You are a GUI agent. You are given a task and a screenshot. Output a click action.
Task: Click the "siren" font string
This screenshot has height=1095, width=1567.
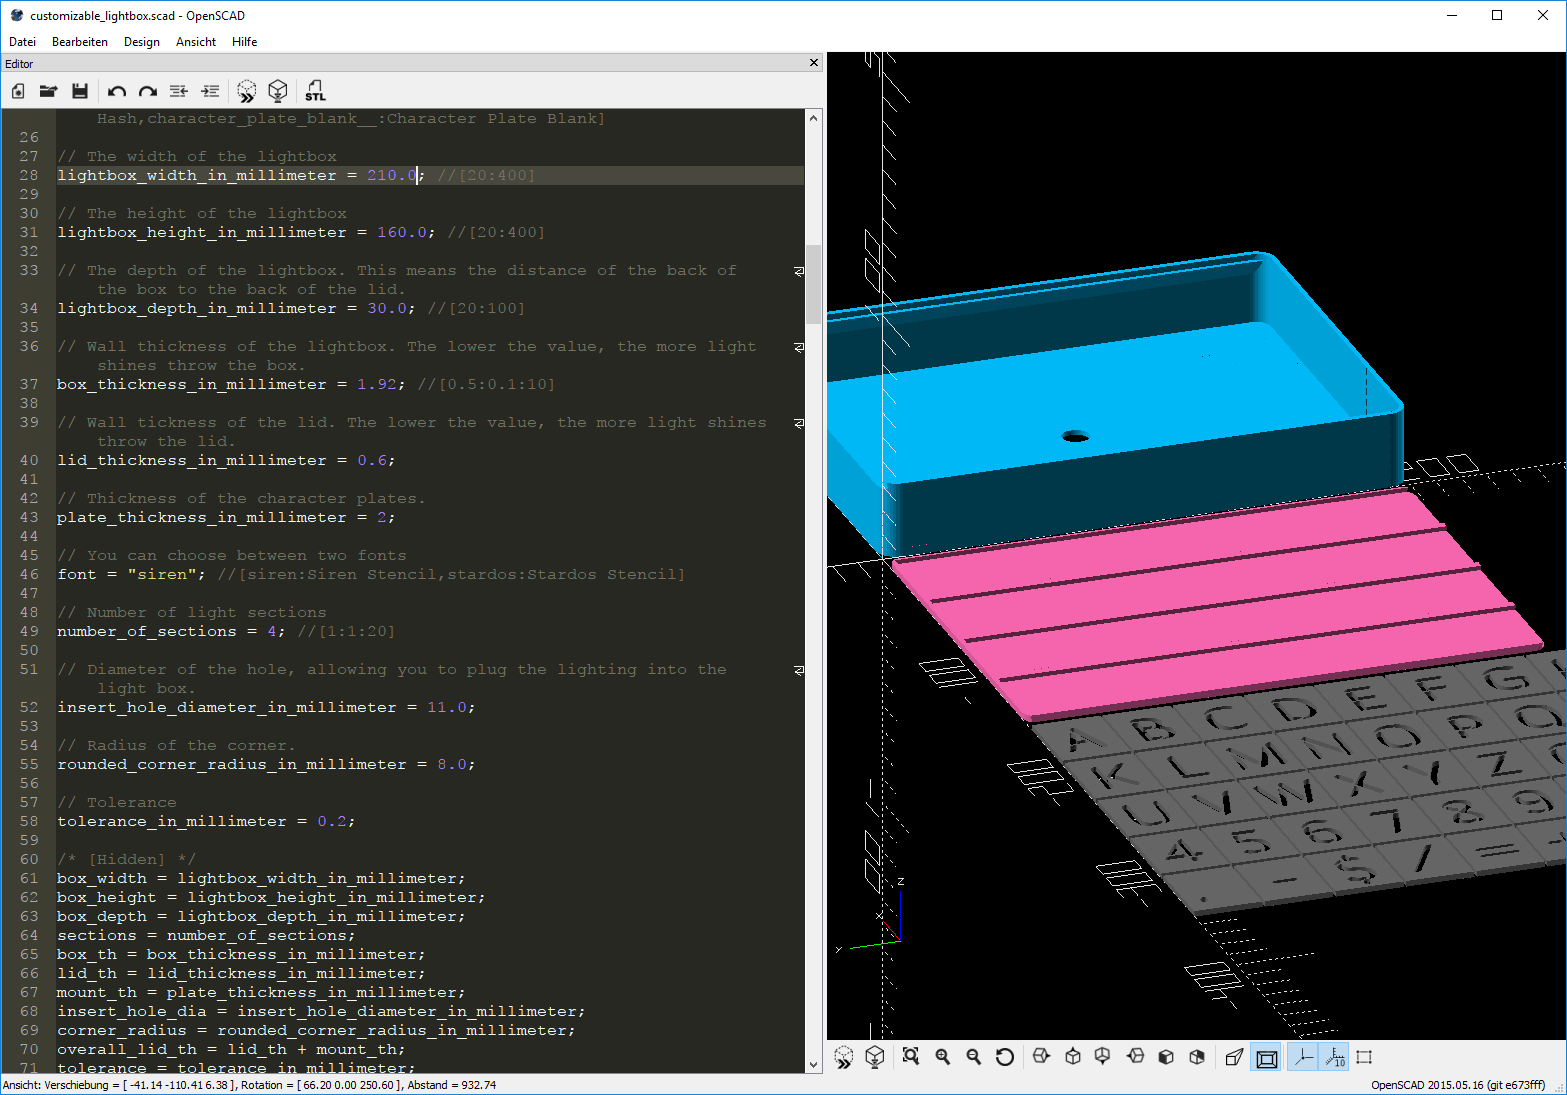coord(162,574)
